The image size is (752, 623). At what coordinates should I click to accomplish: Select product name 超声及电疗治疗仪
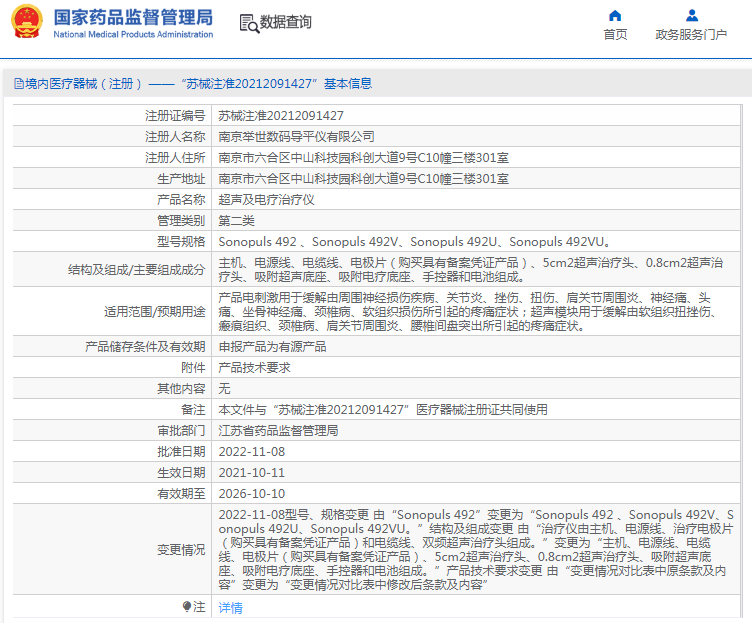pos(266,200)
